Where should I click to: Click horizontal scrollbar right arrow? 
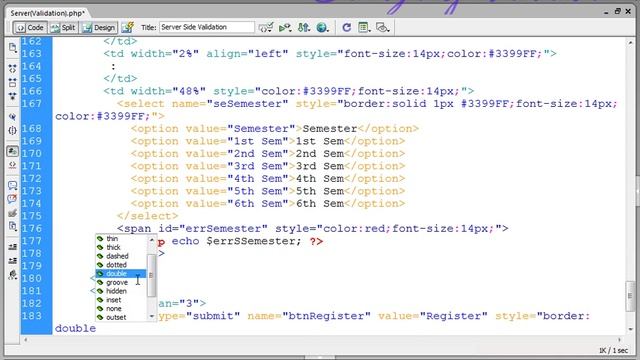click(620, 340)
